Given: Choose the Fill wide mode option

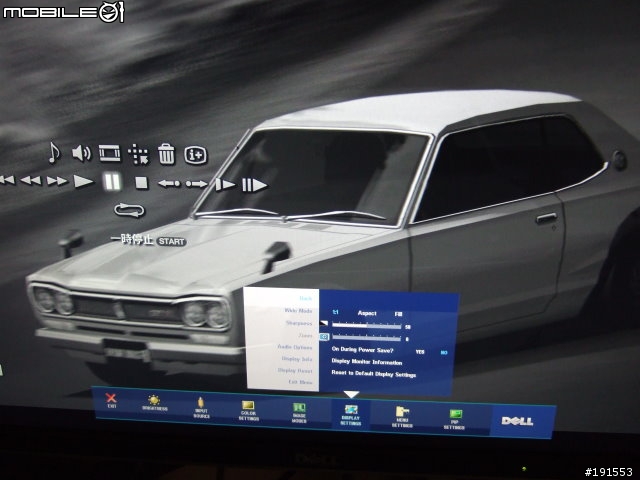Looking at the screenshot, I should (x=399, y=314).
